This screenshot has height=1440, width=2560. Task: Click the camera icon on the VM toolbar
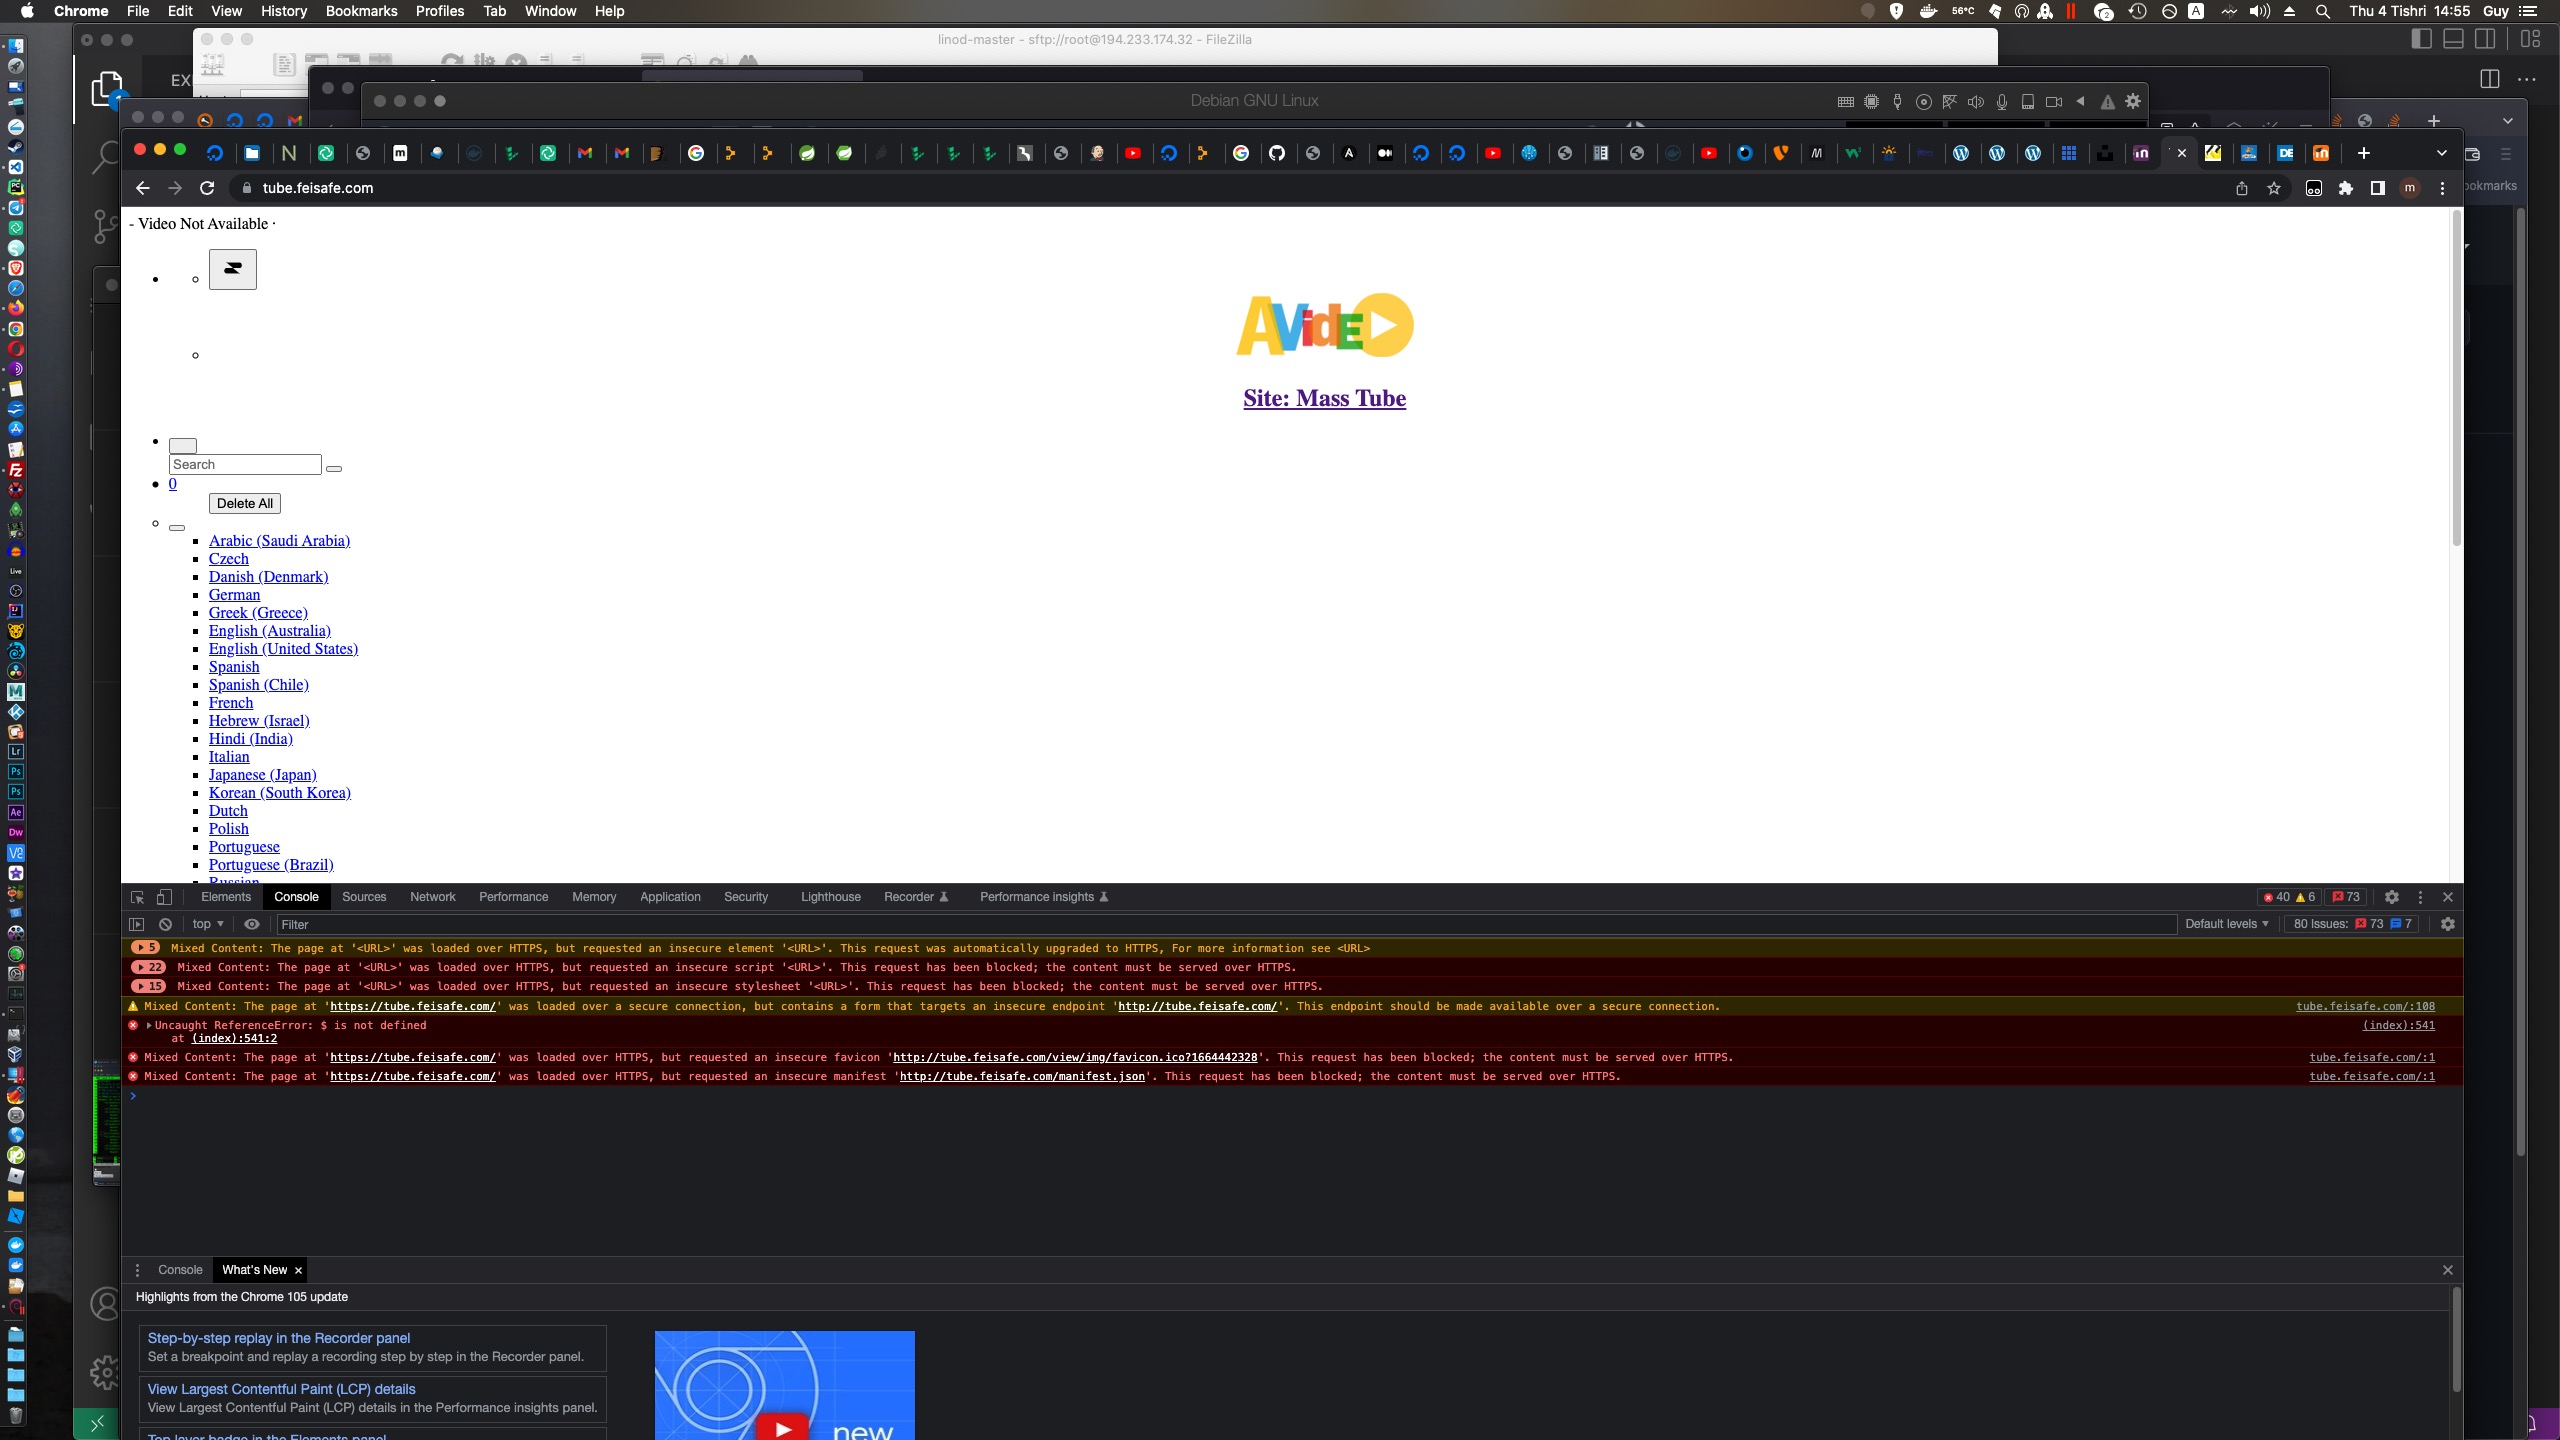(2055, 101)
